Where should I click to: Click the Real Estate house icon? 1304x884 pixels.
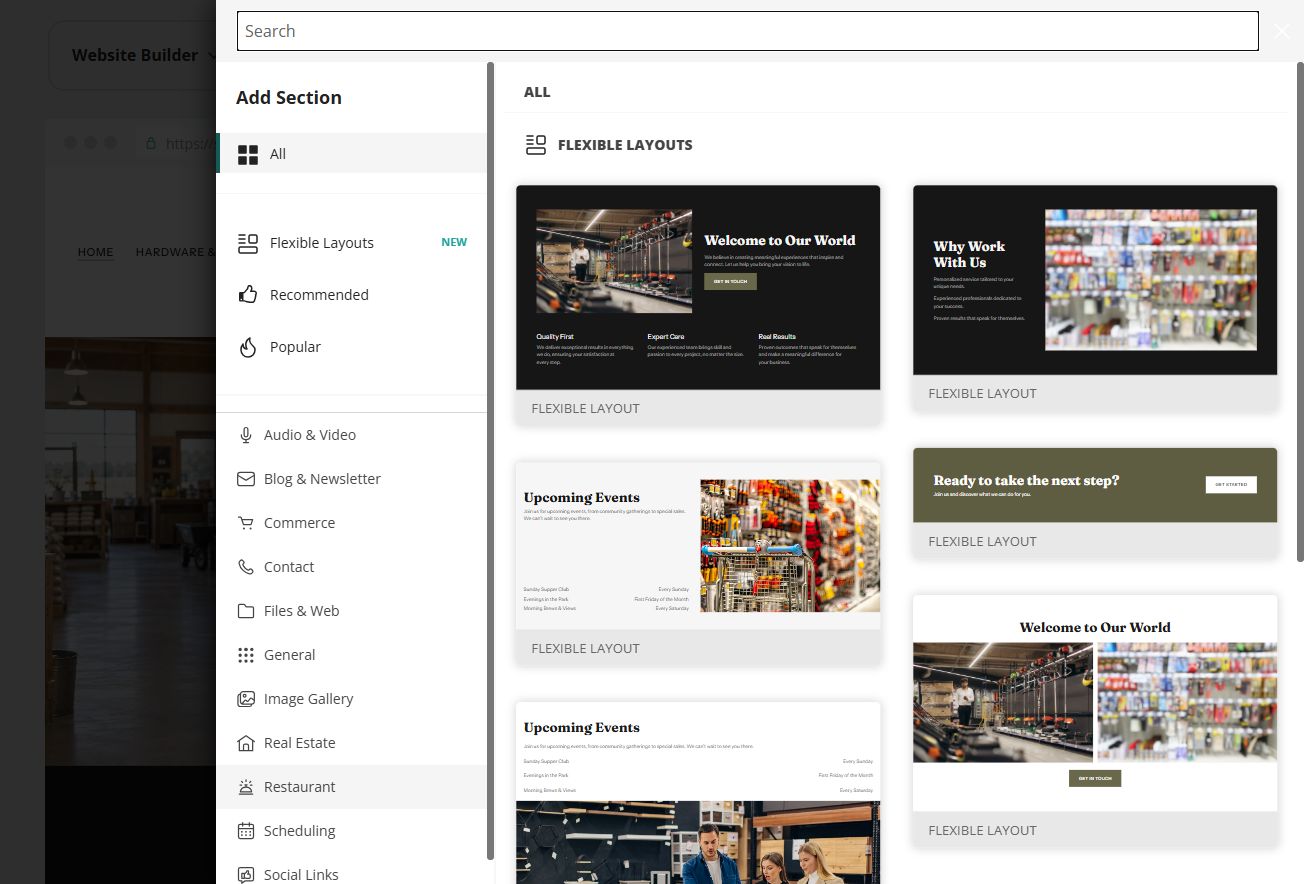tap(246, 743)
